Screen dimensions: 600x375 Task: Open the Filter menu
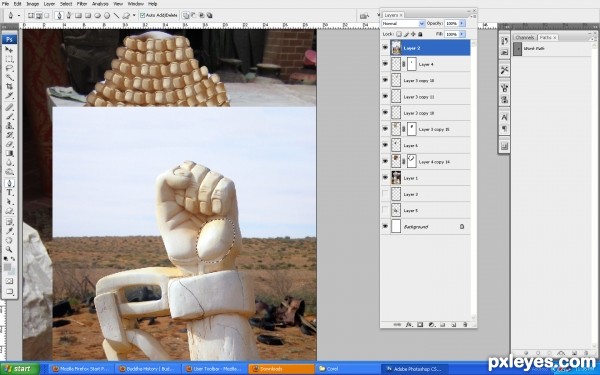82,4
